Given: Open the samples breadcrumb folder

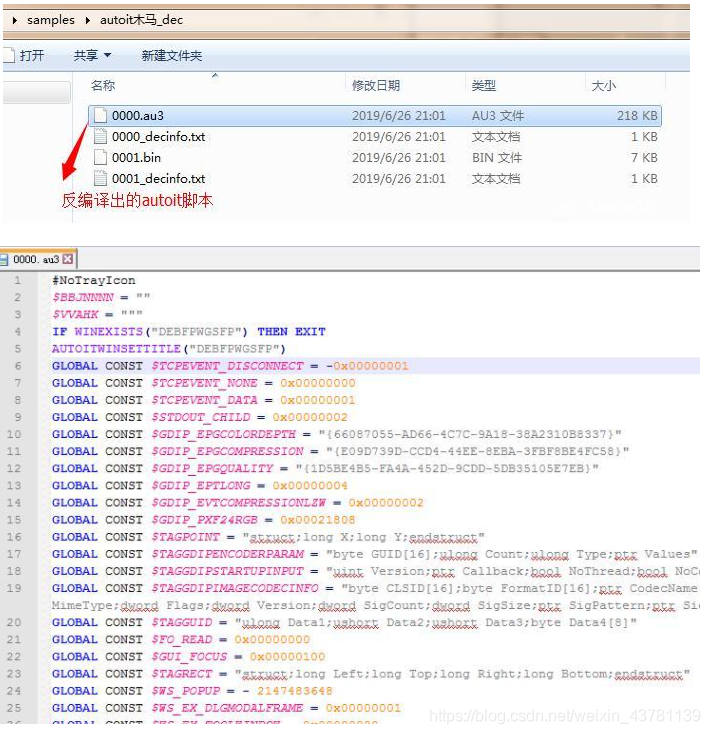Looking at the screenshot, I should point(51,20).
